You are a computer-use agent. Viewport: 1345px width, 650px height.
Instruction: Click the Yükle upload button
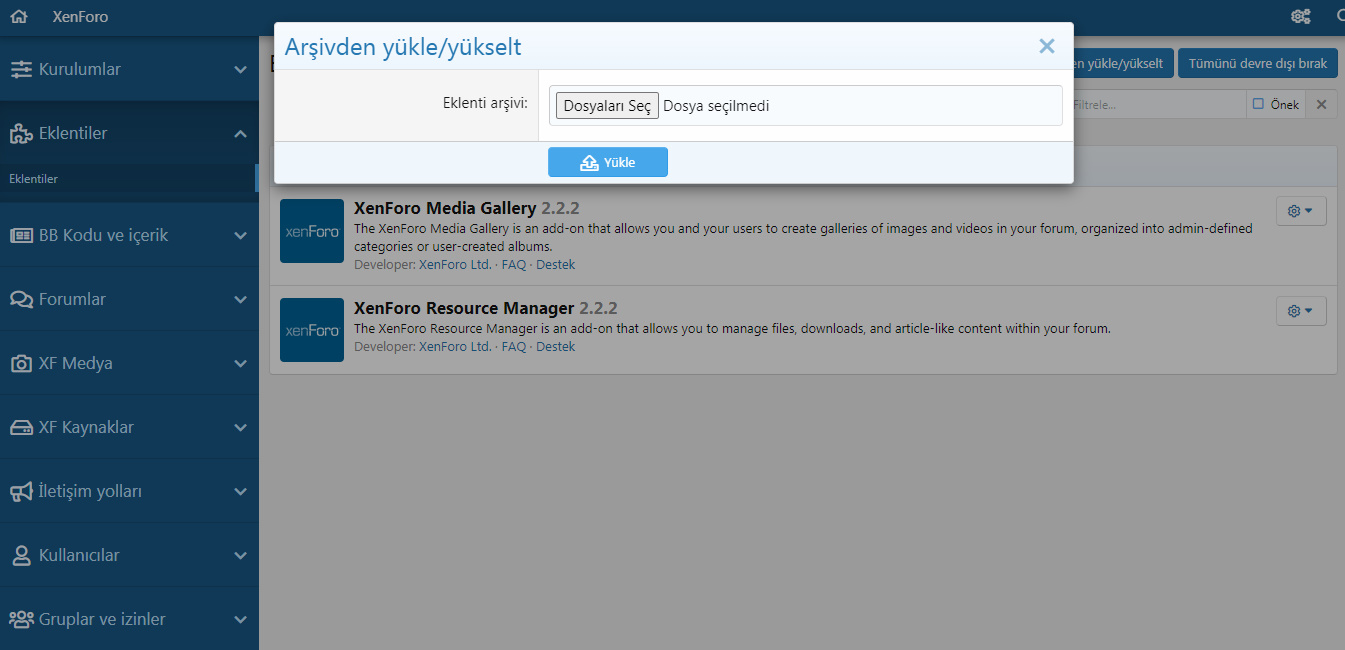[x=607, y=162]
